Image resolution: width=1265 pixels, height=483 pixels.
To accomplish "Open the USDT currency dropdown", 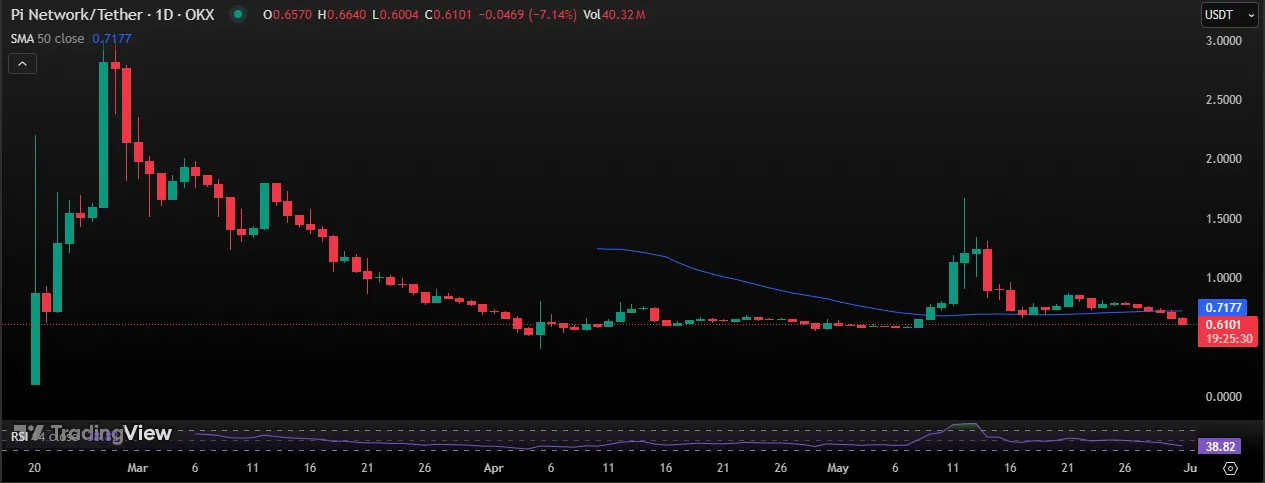I will 1229,15.
